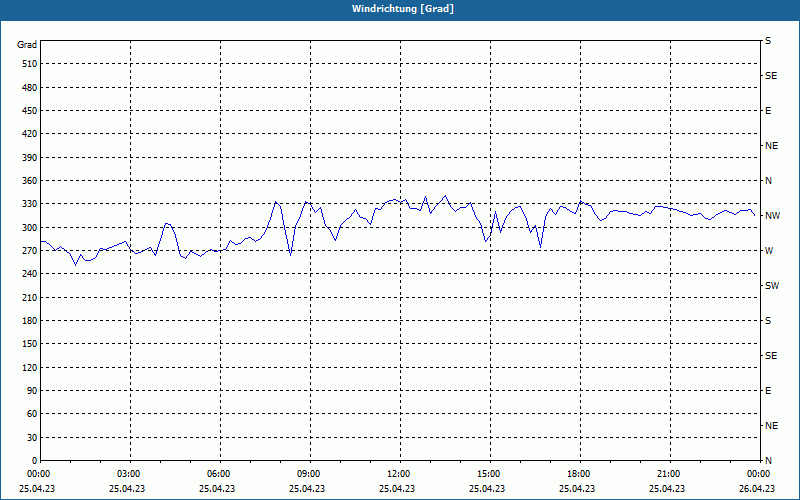Viewport: 800px width, 500px height.
Task: Click the NW compass label on right axis
Action: [x=772, y=216]
